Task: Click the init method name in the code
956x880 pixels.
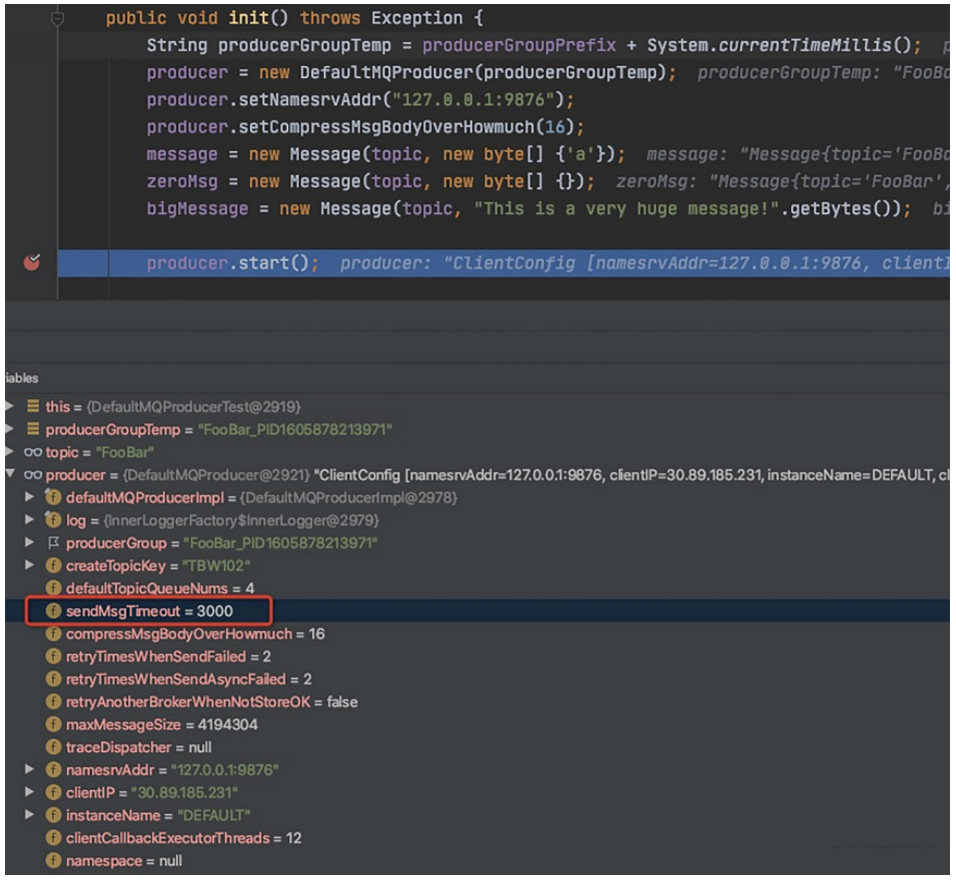Action: 248,18
